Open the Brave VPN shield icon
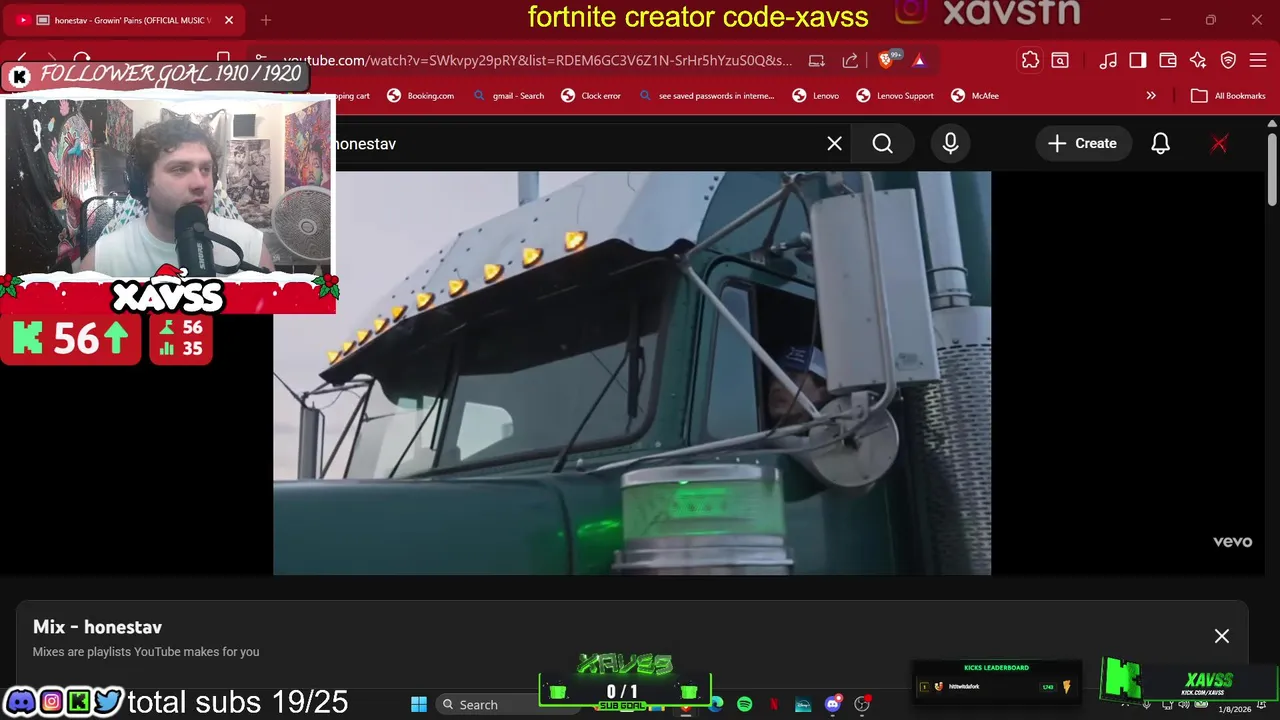Image resolution: width=1280 pixels, height=720 pixels. coord(1228,60)
